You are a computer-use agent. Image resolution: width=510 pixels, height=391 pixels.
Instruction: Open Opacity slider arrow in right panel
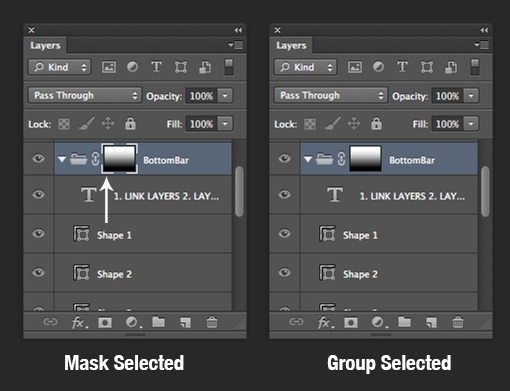point(471,96)
